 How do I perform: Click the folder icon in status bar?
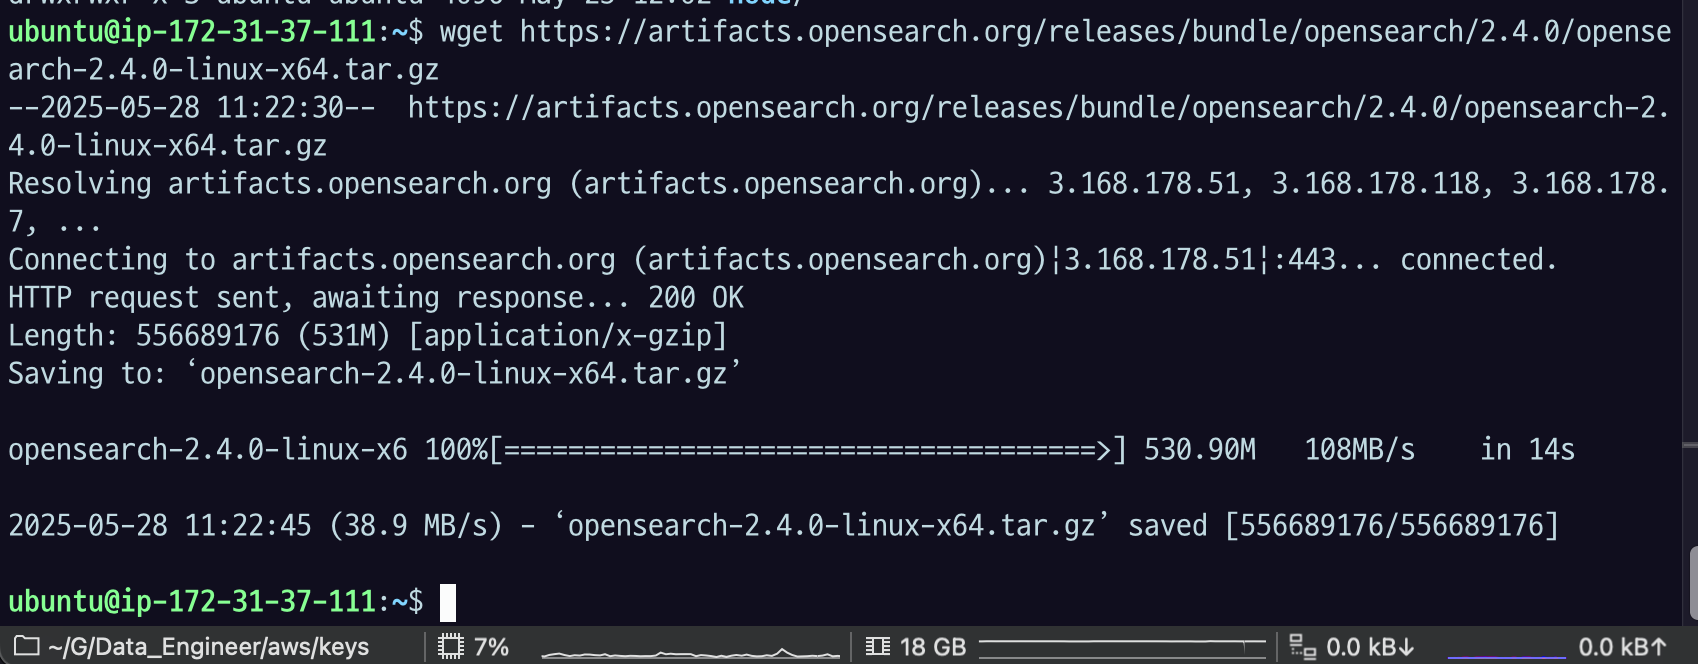[x=27, y=646]
